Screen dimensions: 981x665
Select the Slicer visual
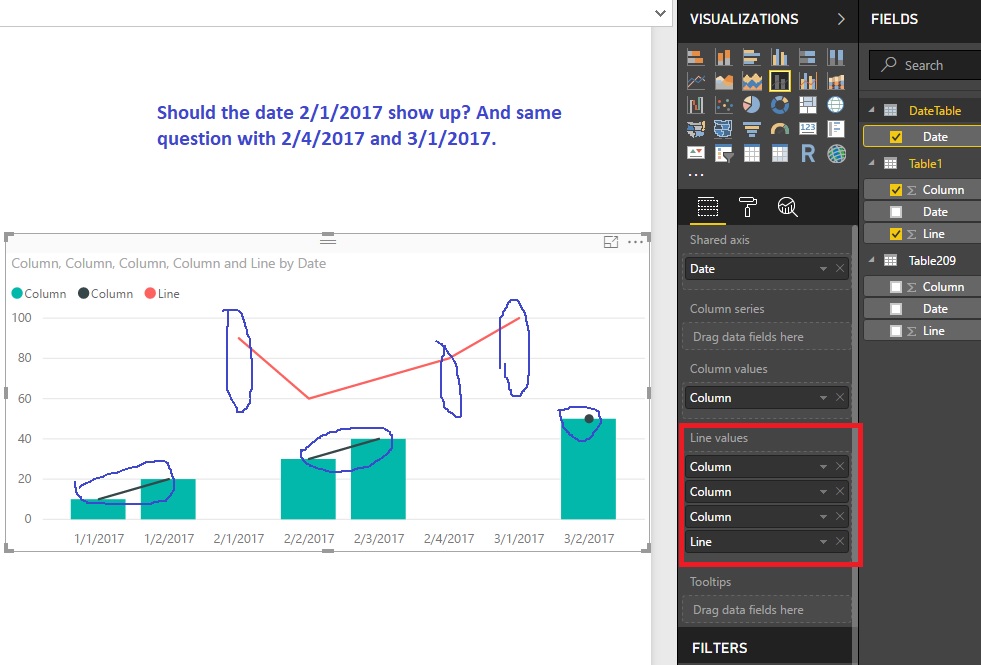point(724,153)
